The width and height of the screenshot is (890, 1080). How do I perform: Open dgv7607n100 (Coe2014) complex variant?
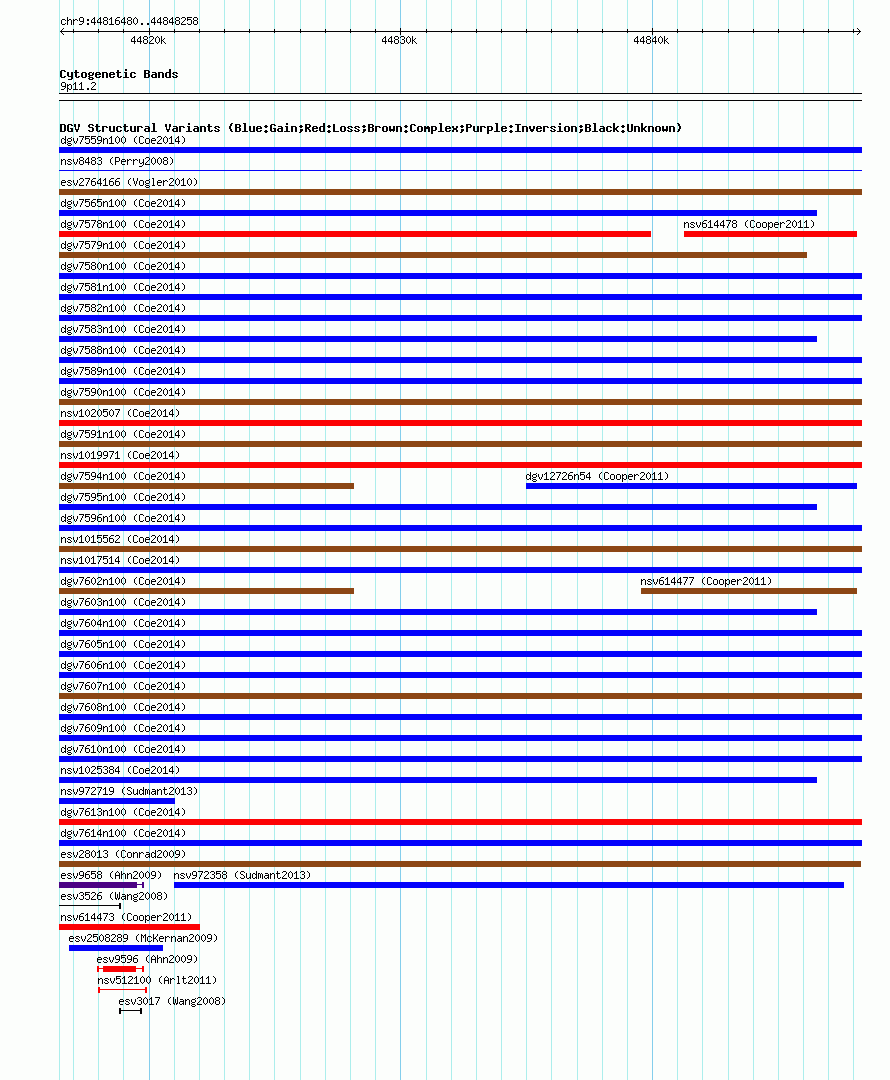pyautogui.click(x=123, y=687)
